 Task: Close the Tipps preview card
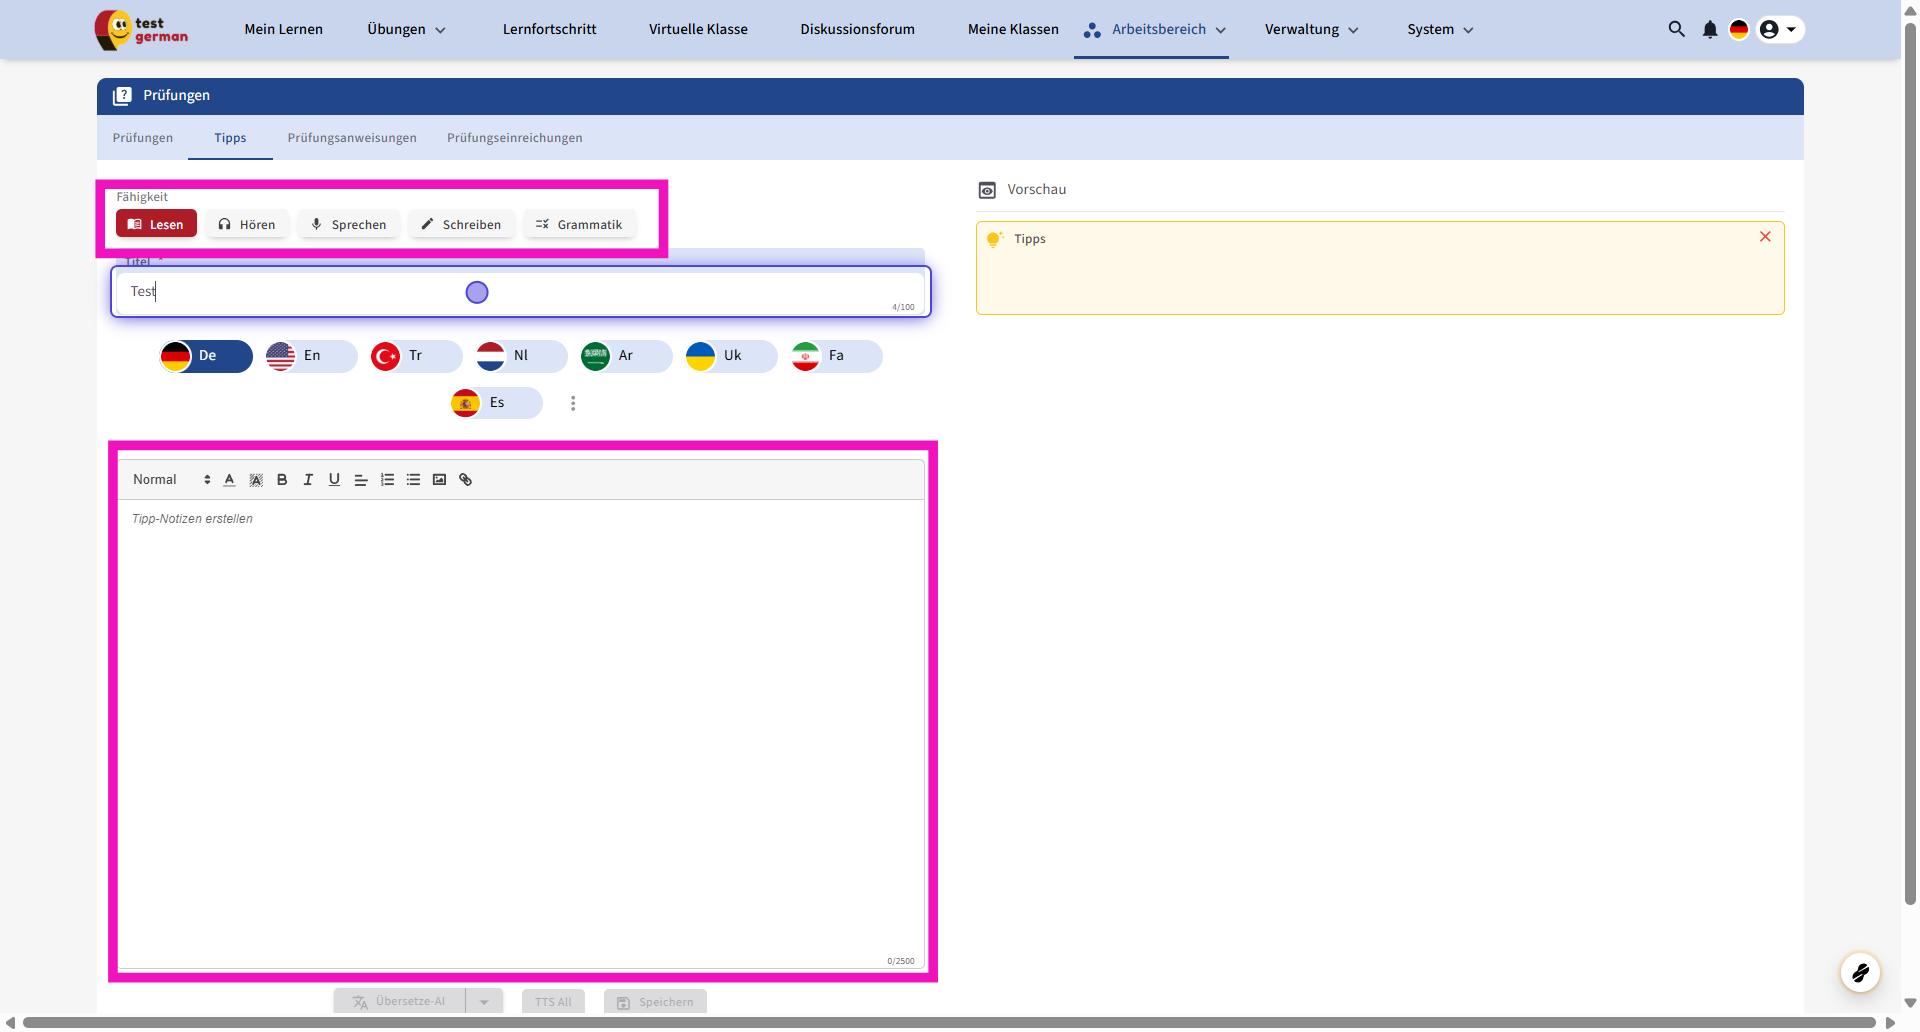pos(1765,237)
